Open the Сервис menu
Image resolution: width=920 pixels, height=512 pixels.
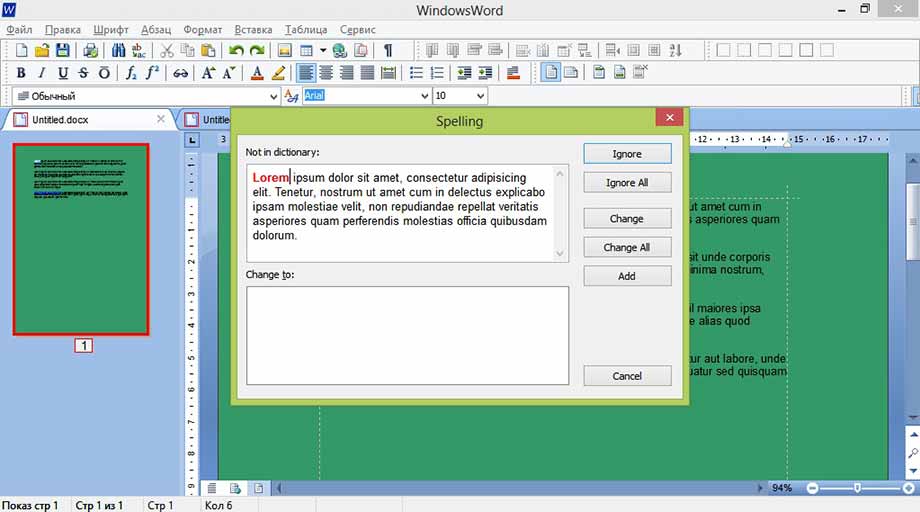coord(357,29)
